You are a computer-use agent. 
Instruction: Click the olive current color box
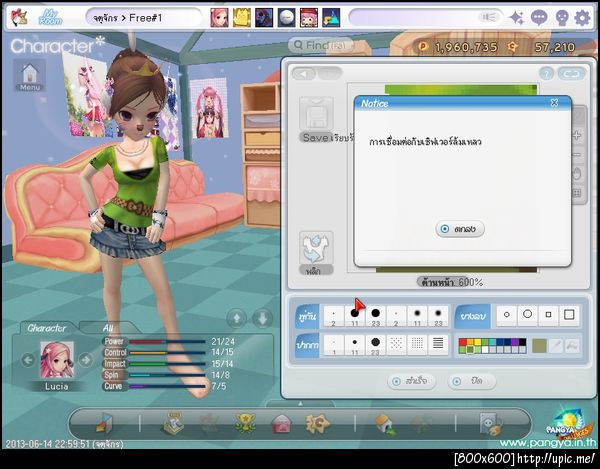pos(540,346)
